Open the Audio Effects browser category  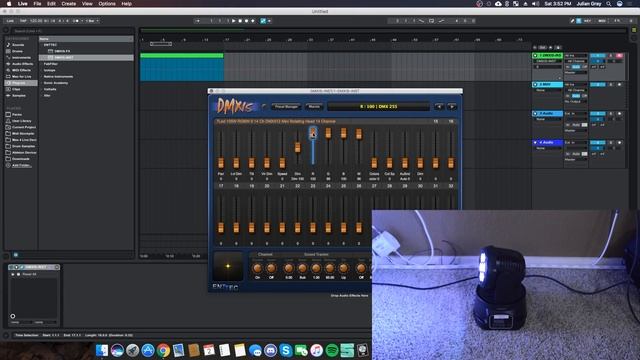coord(21,64)
